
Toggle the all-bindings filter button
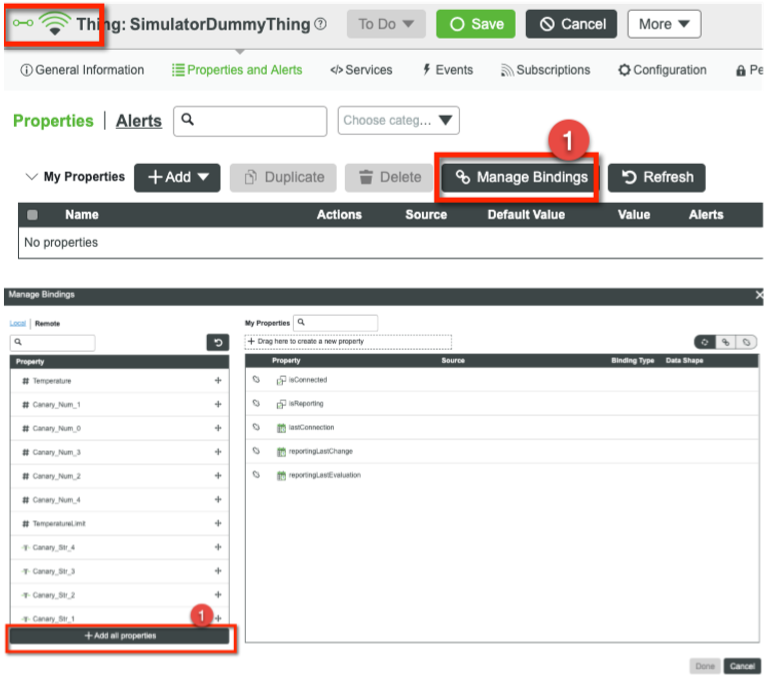coord(705,342)
